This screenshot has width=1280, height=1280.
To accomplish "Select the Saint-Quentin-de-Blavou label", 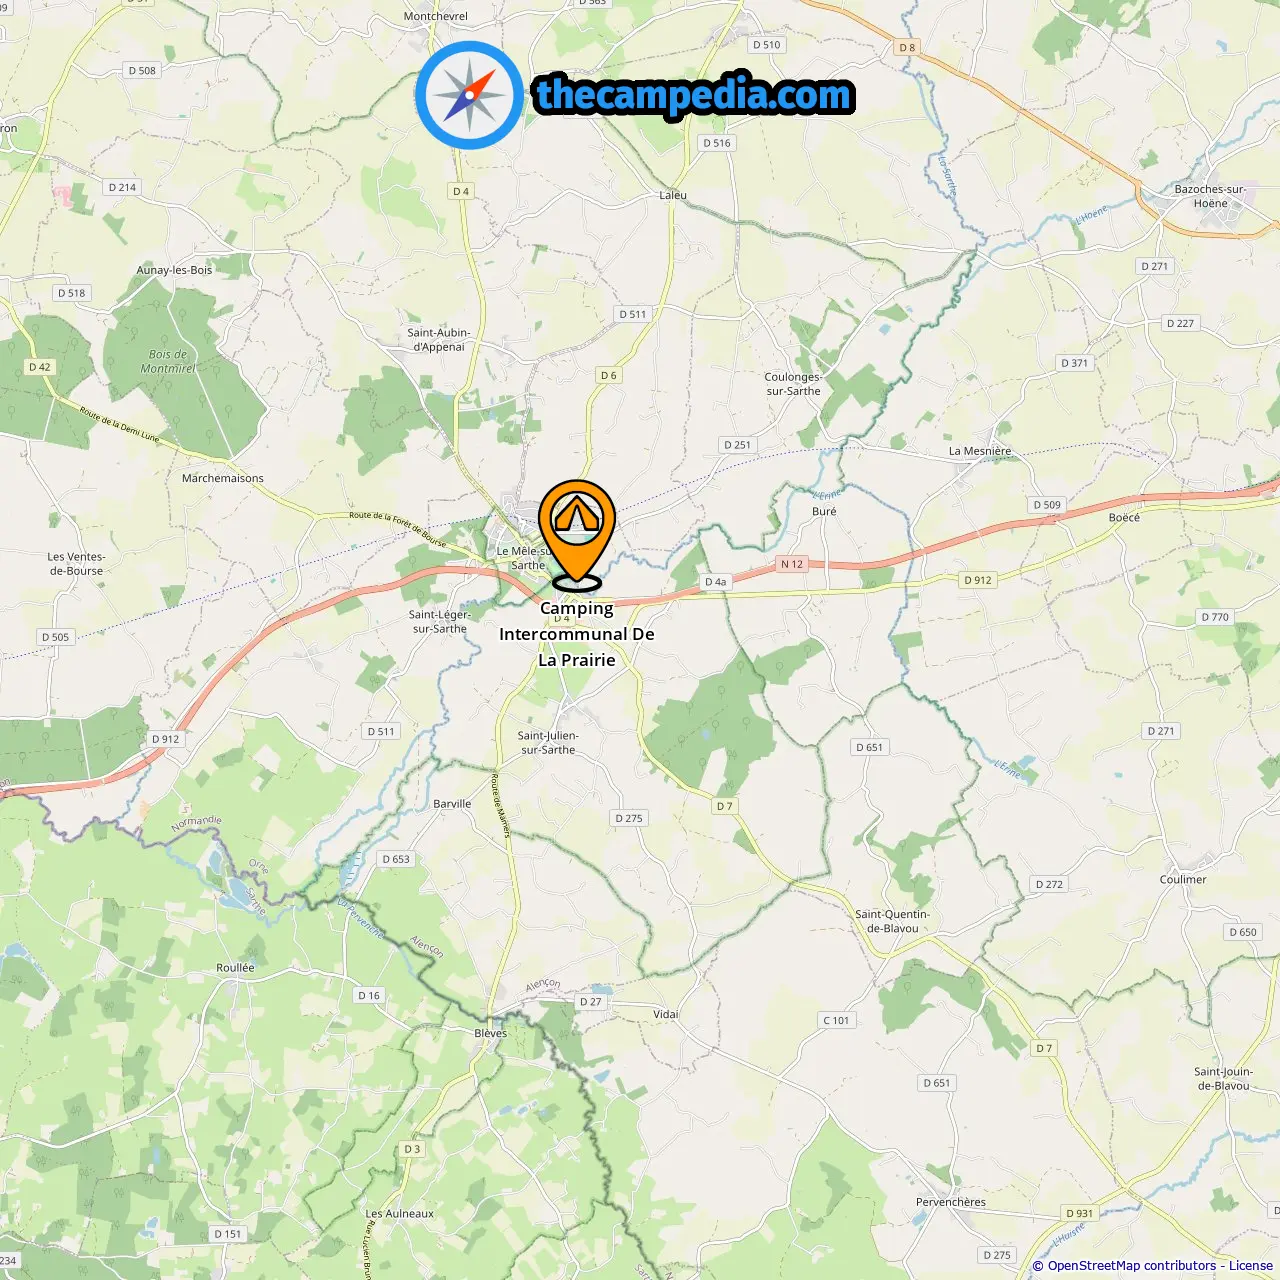I will click(x=892, y=921).
